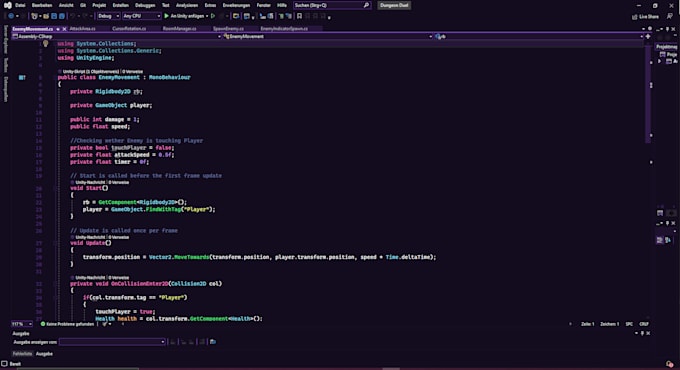Screen dimensions: 680x370
Task: Click the lightbulb quick actions icon
Action: (x=46, y=43)
